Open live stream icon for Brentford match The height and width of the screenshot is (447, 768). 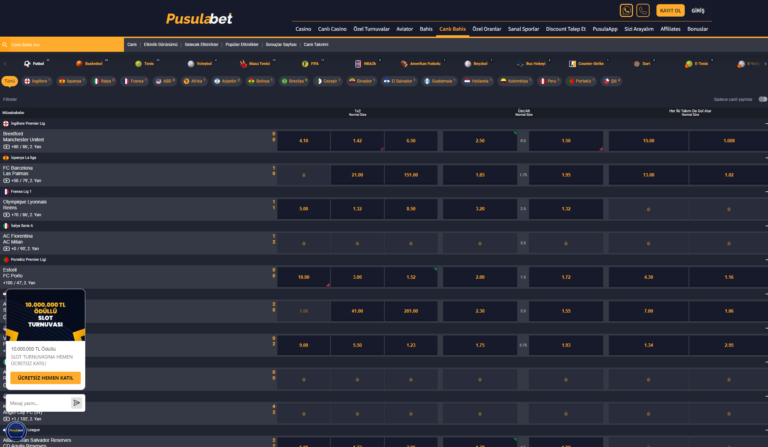pos(6,145)
